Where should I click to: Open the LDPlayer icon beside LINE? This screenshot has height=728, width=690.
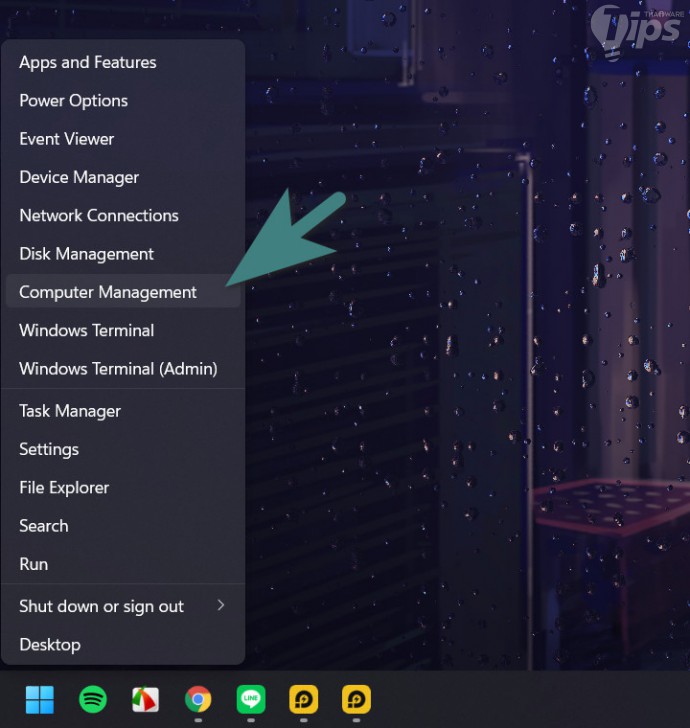304,699
